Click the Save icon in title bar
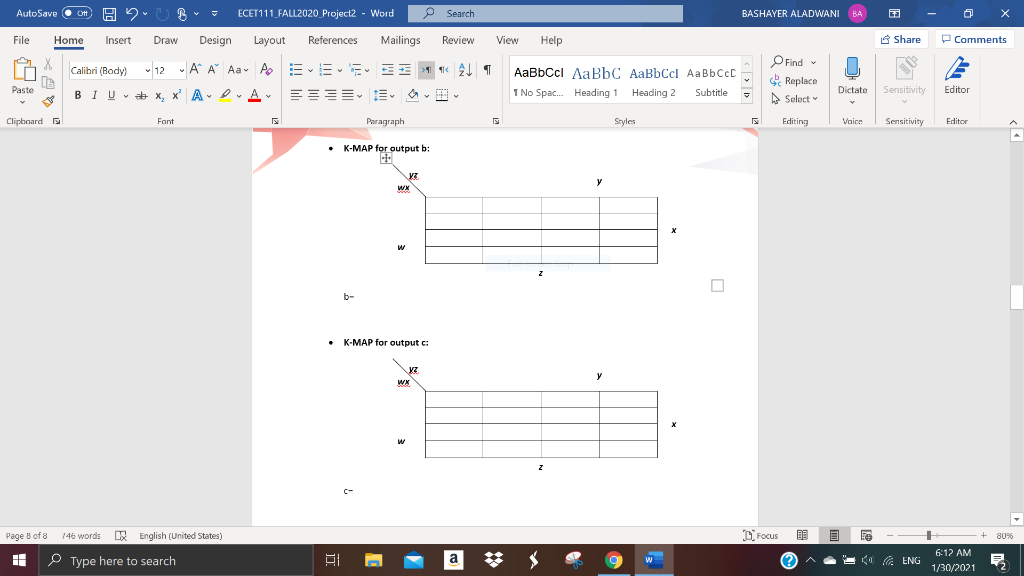The height and width of the screenshot is (576, 1024). (109, 14)
